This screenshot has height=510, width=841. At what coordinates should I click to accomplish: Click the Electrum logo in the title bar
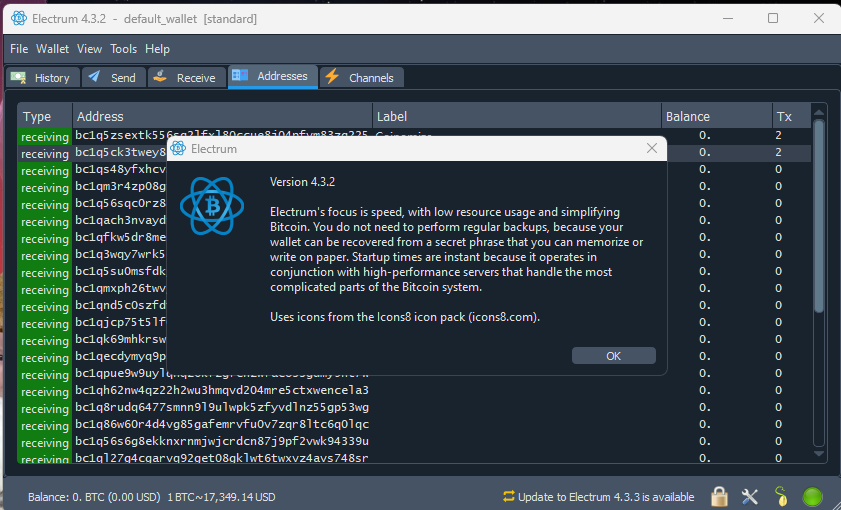pos(19,19)
